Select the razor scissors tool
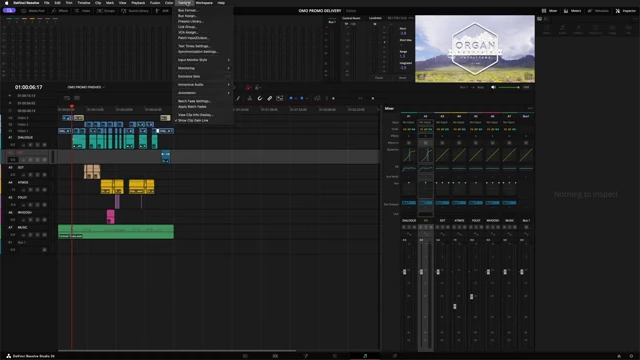The image size is (640, 360). point(249,98)
